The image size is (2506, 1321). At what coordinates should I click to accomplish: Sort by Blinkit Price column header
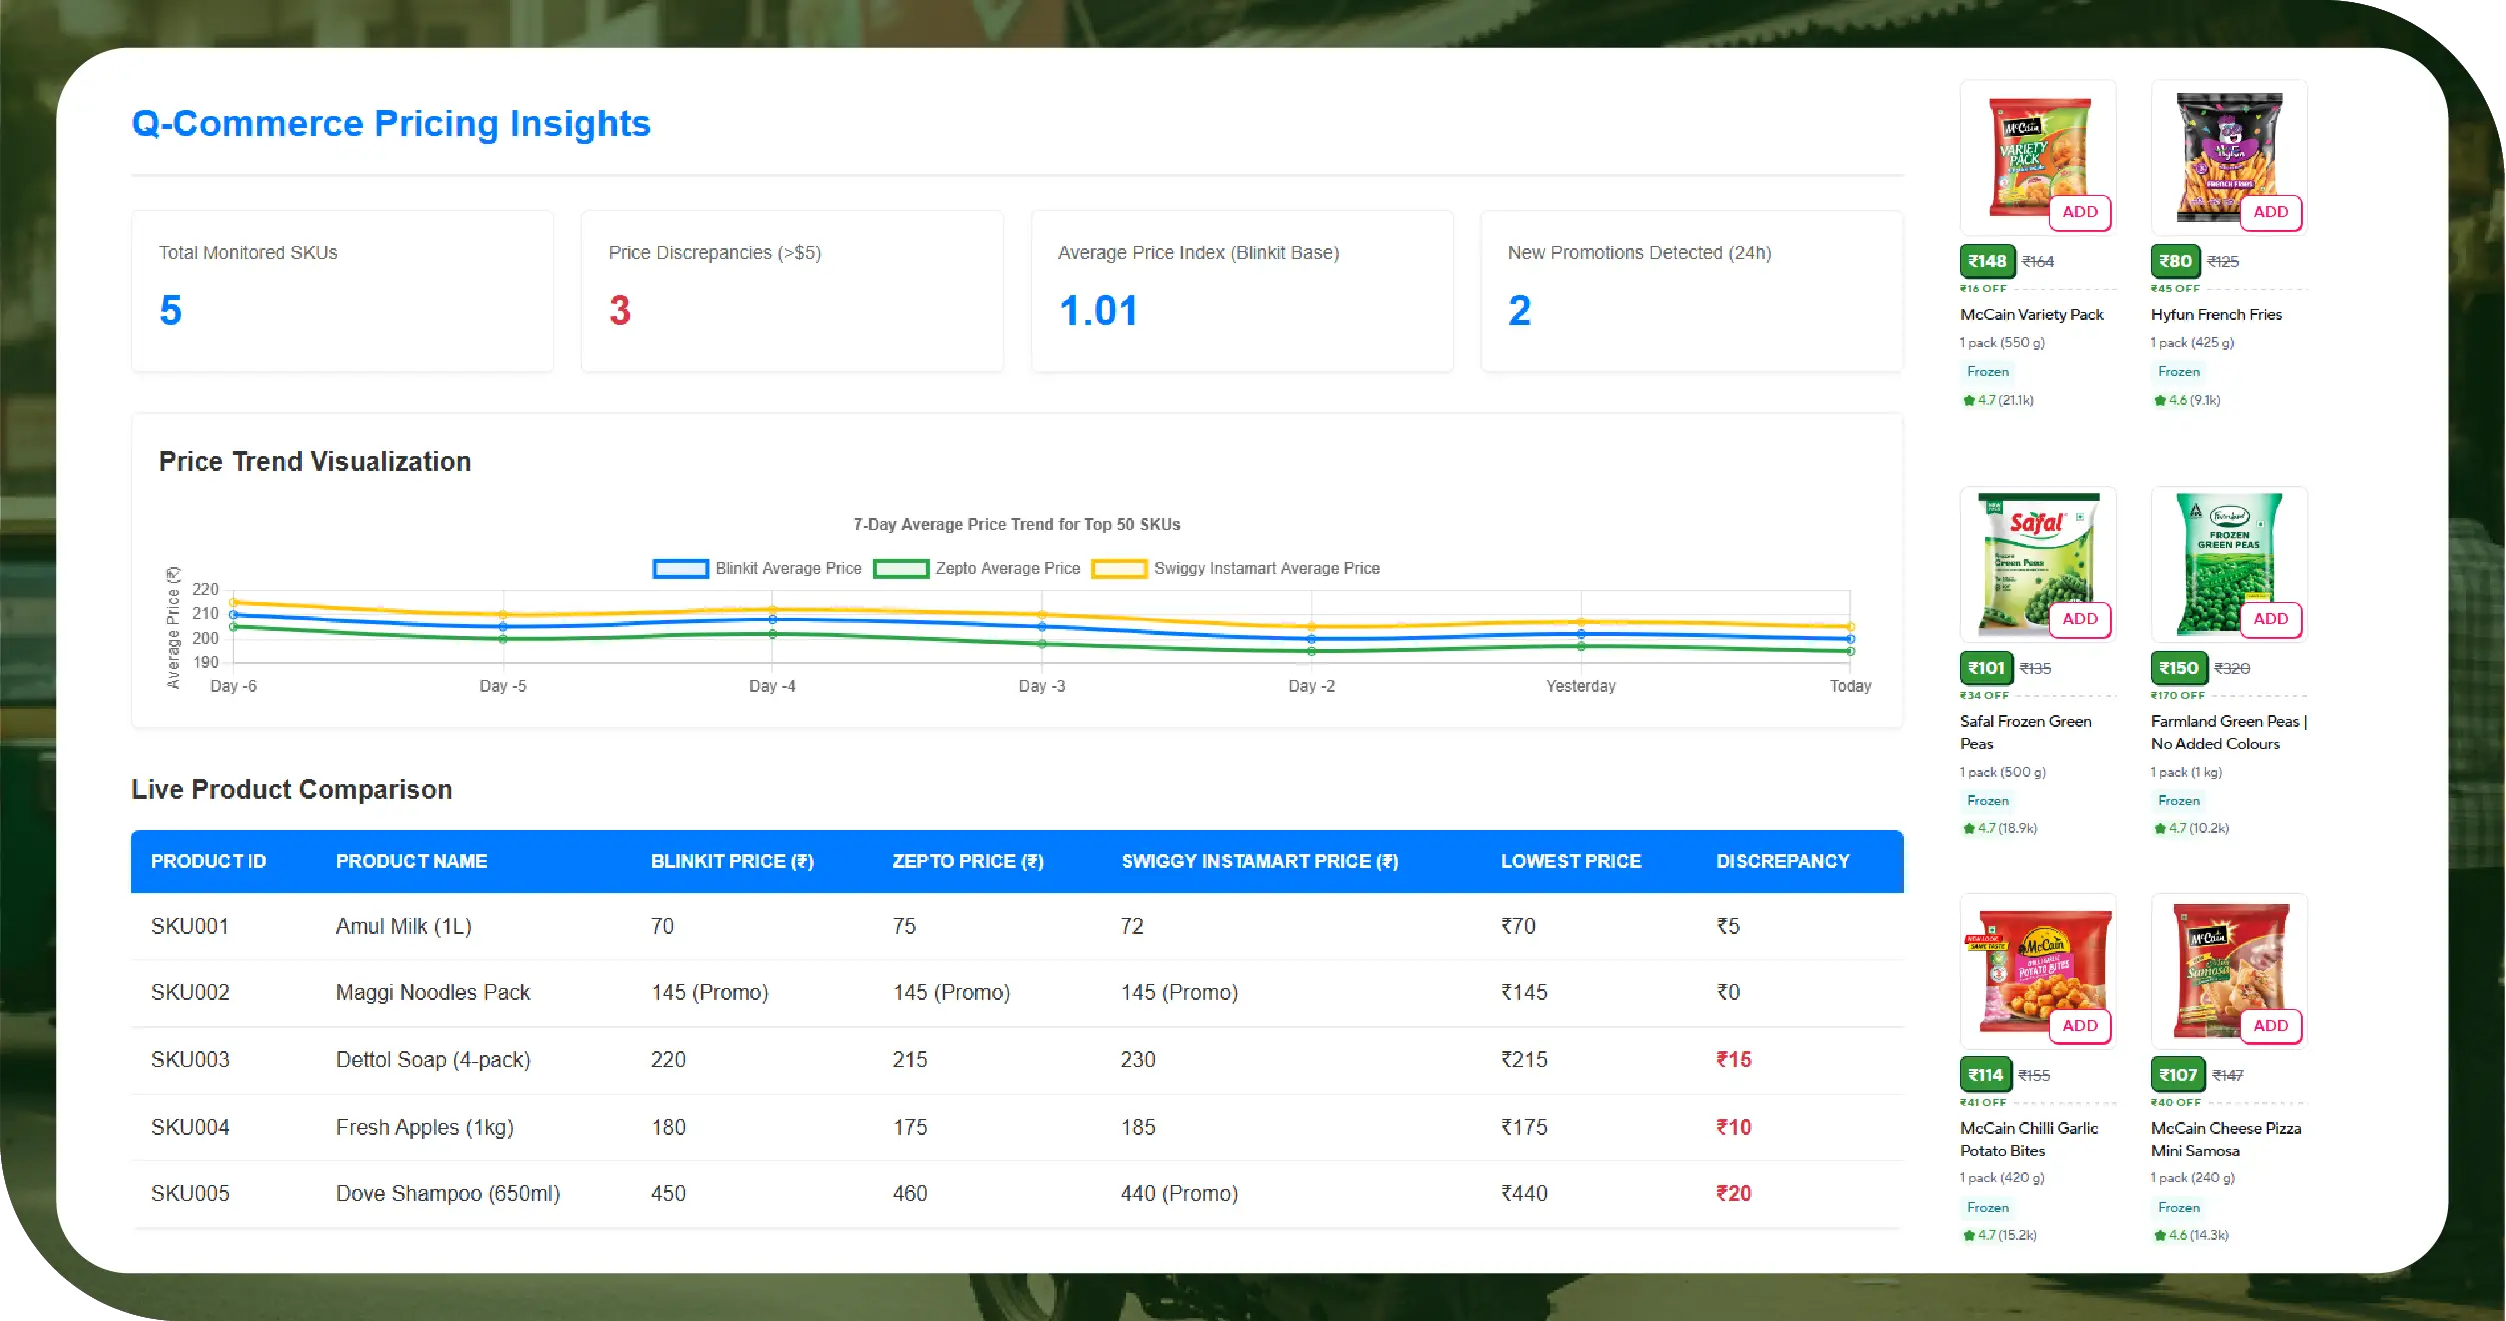[x=731, y=862]
